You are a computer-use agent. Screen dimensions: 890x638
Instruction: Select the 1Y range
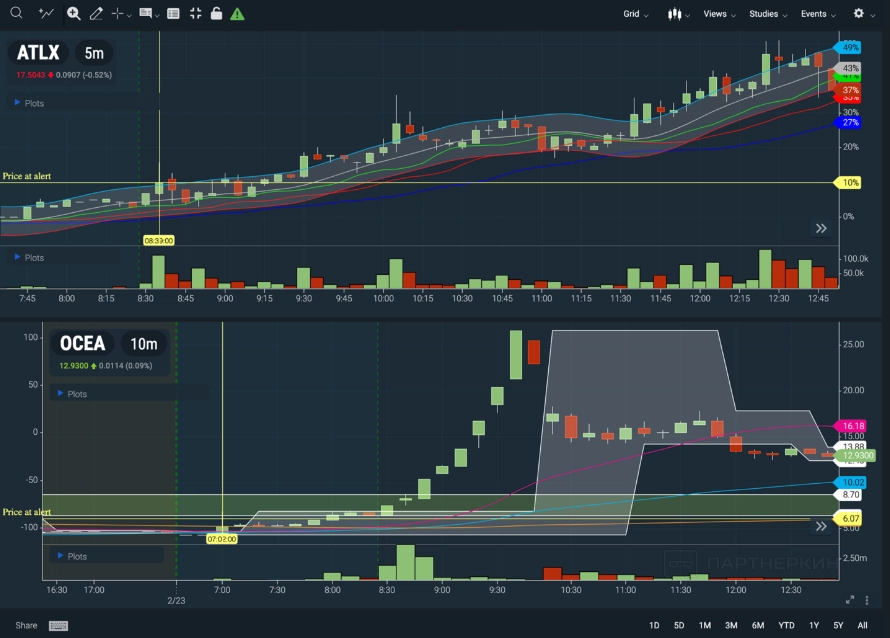point(814,625)
